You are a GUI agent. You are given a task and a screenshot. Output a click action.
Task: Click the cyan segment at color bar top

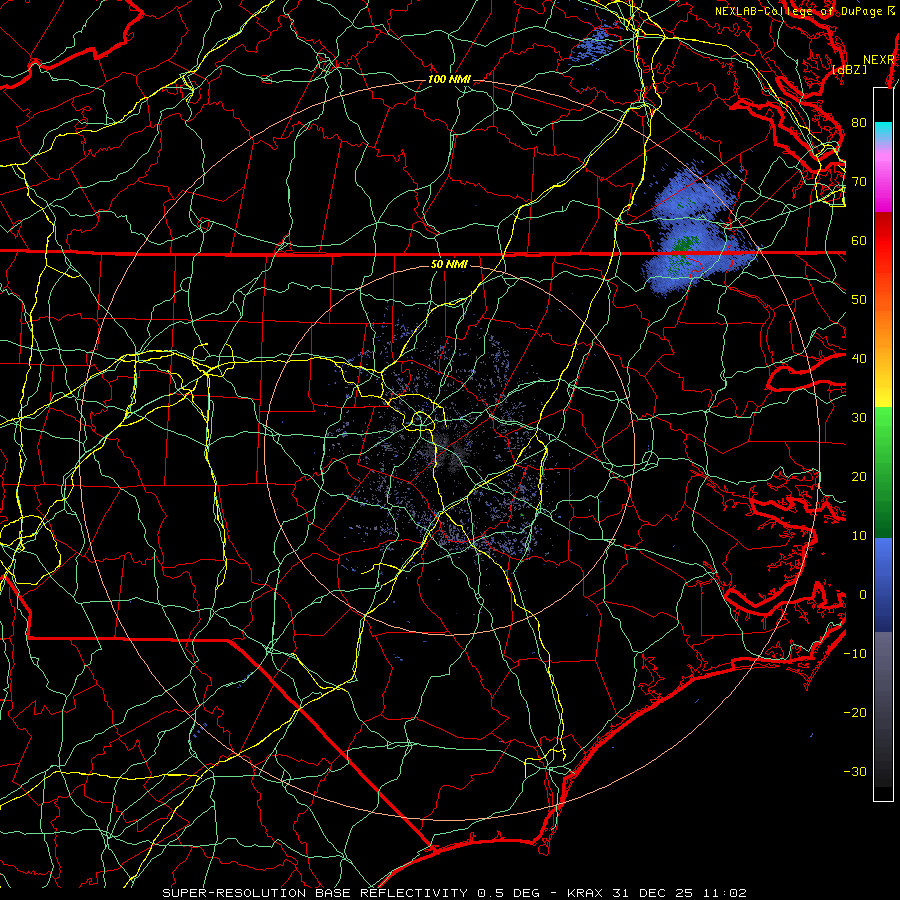pyautogui.click(x=883, y=133)
